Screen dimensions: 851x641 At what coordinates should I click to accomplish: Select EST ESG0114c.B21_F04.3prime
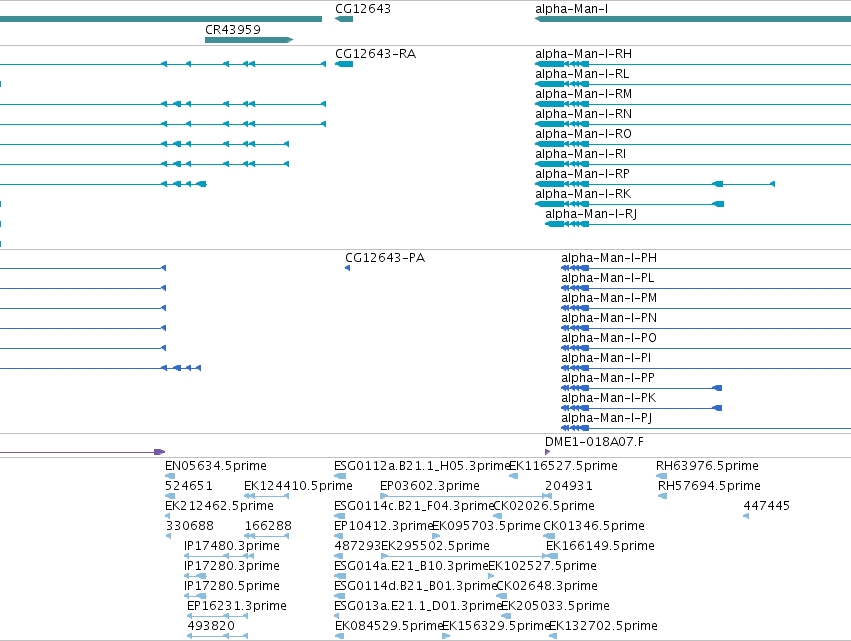point(414,506)
